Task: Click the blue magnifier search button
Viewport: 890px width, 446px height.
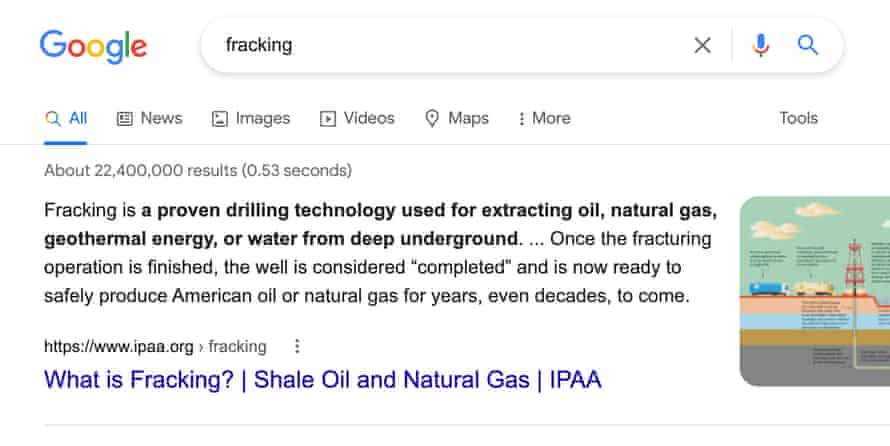Action: click(808, 45)
